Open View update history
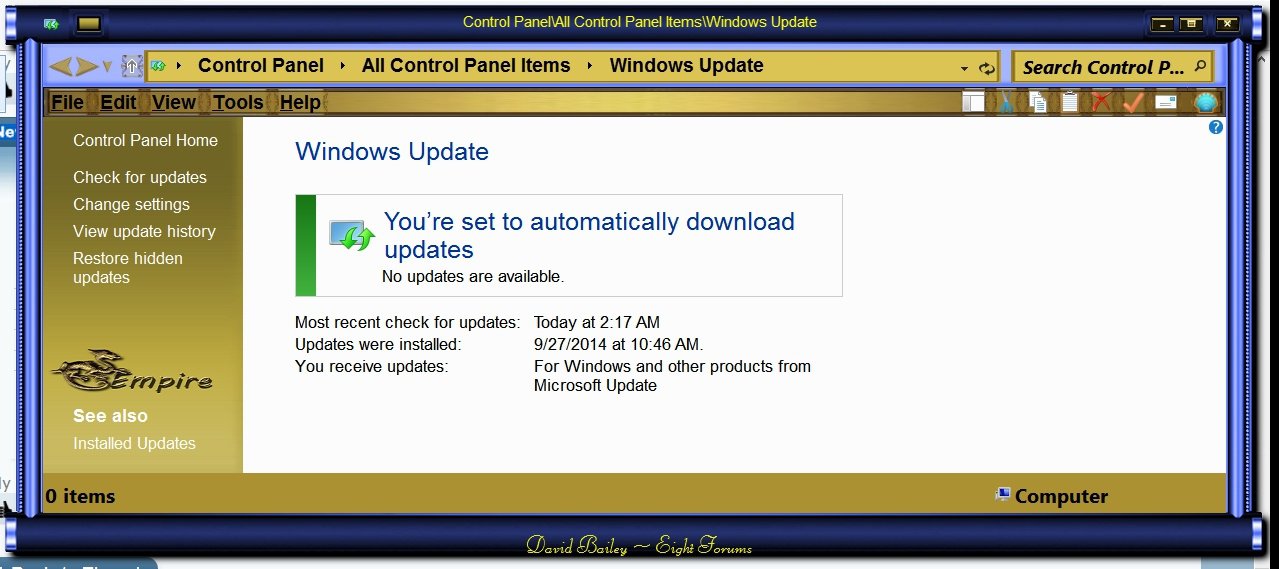 coord(144,231)
